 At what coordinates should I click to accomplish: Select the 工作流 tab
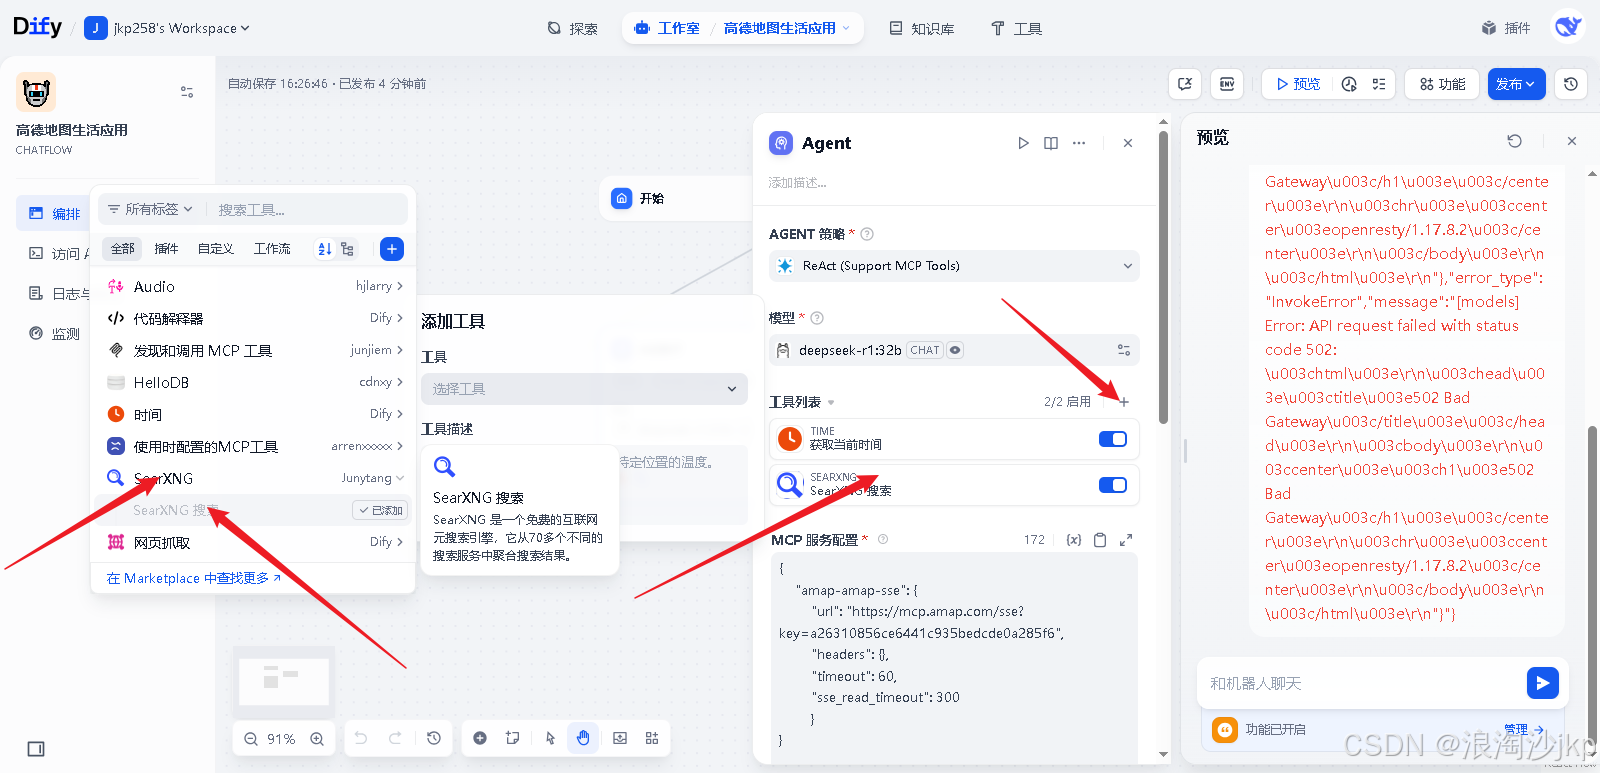point(272,249)
